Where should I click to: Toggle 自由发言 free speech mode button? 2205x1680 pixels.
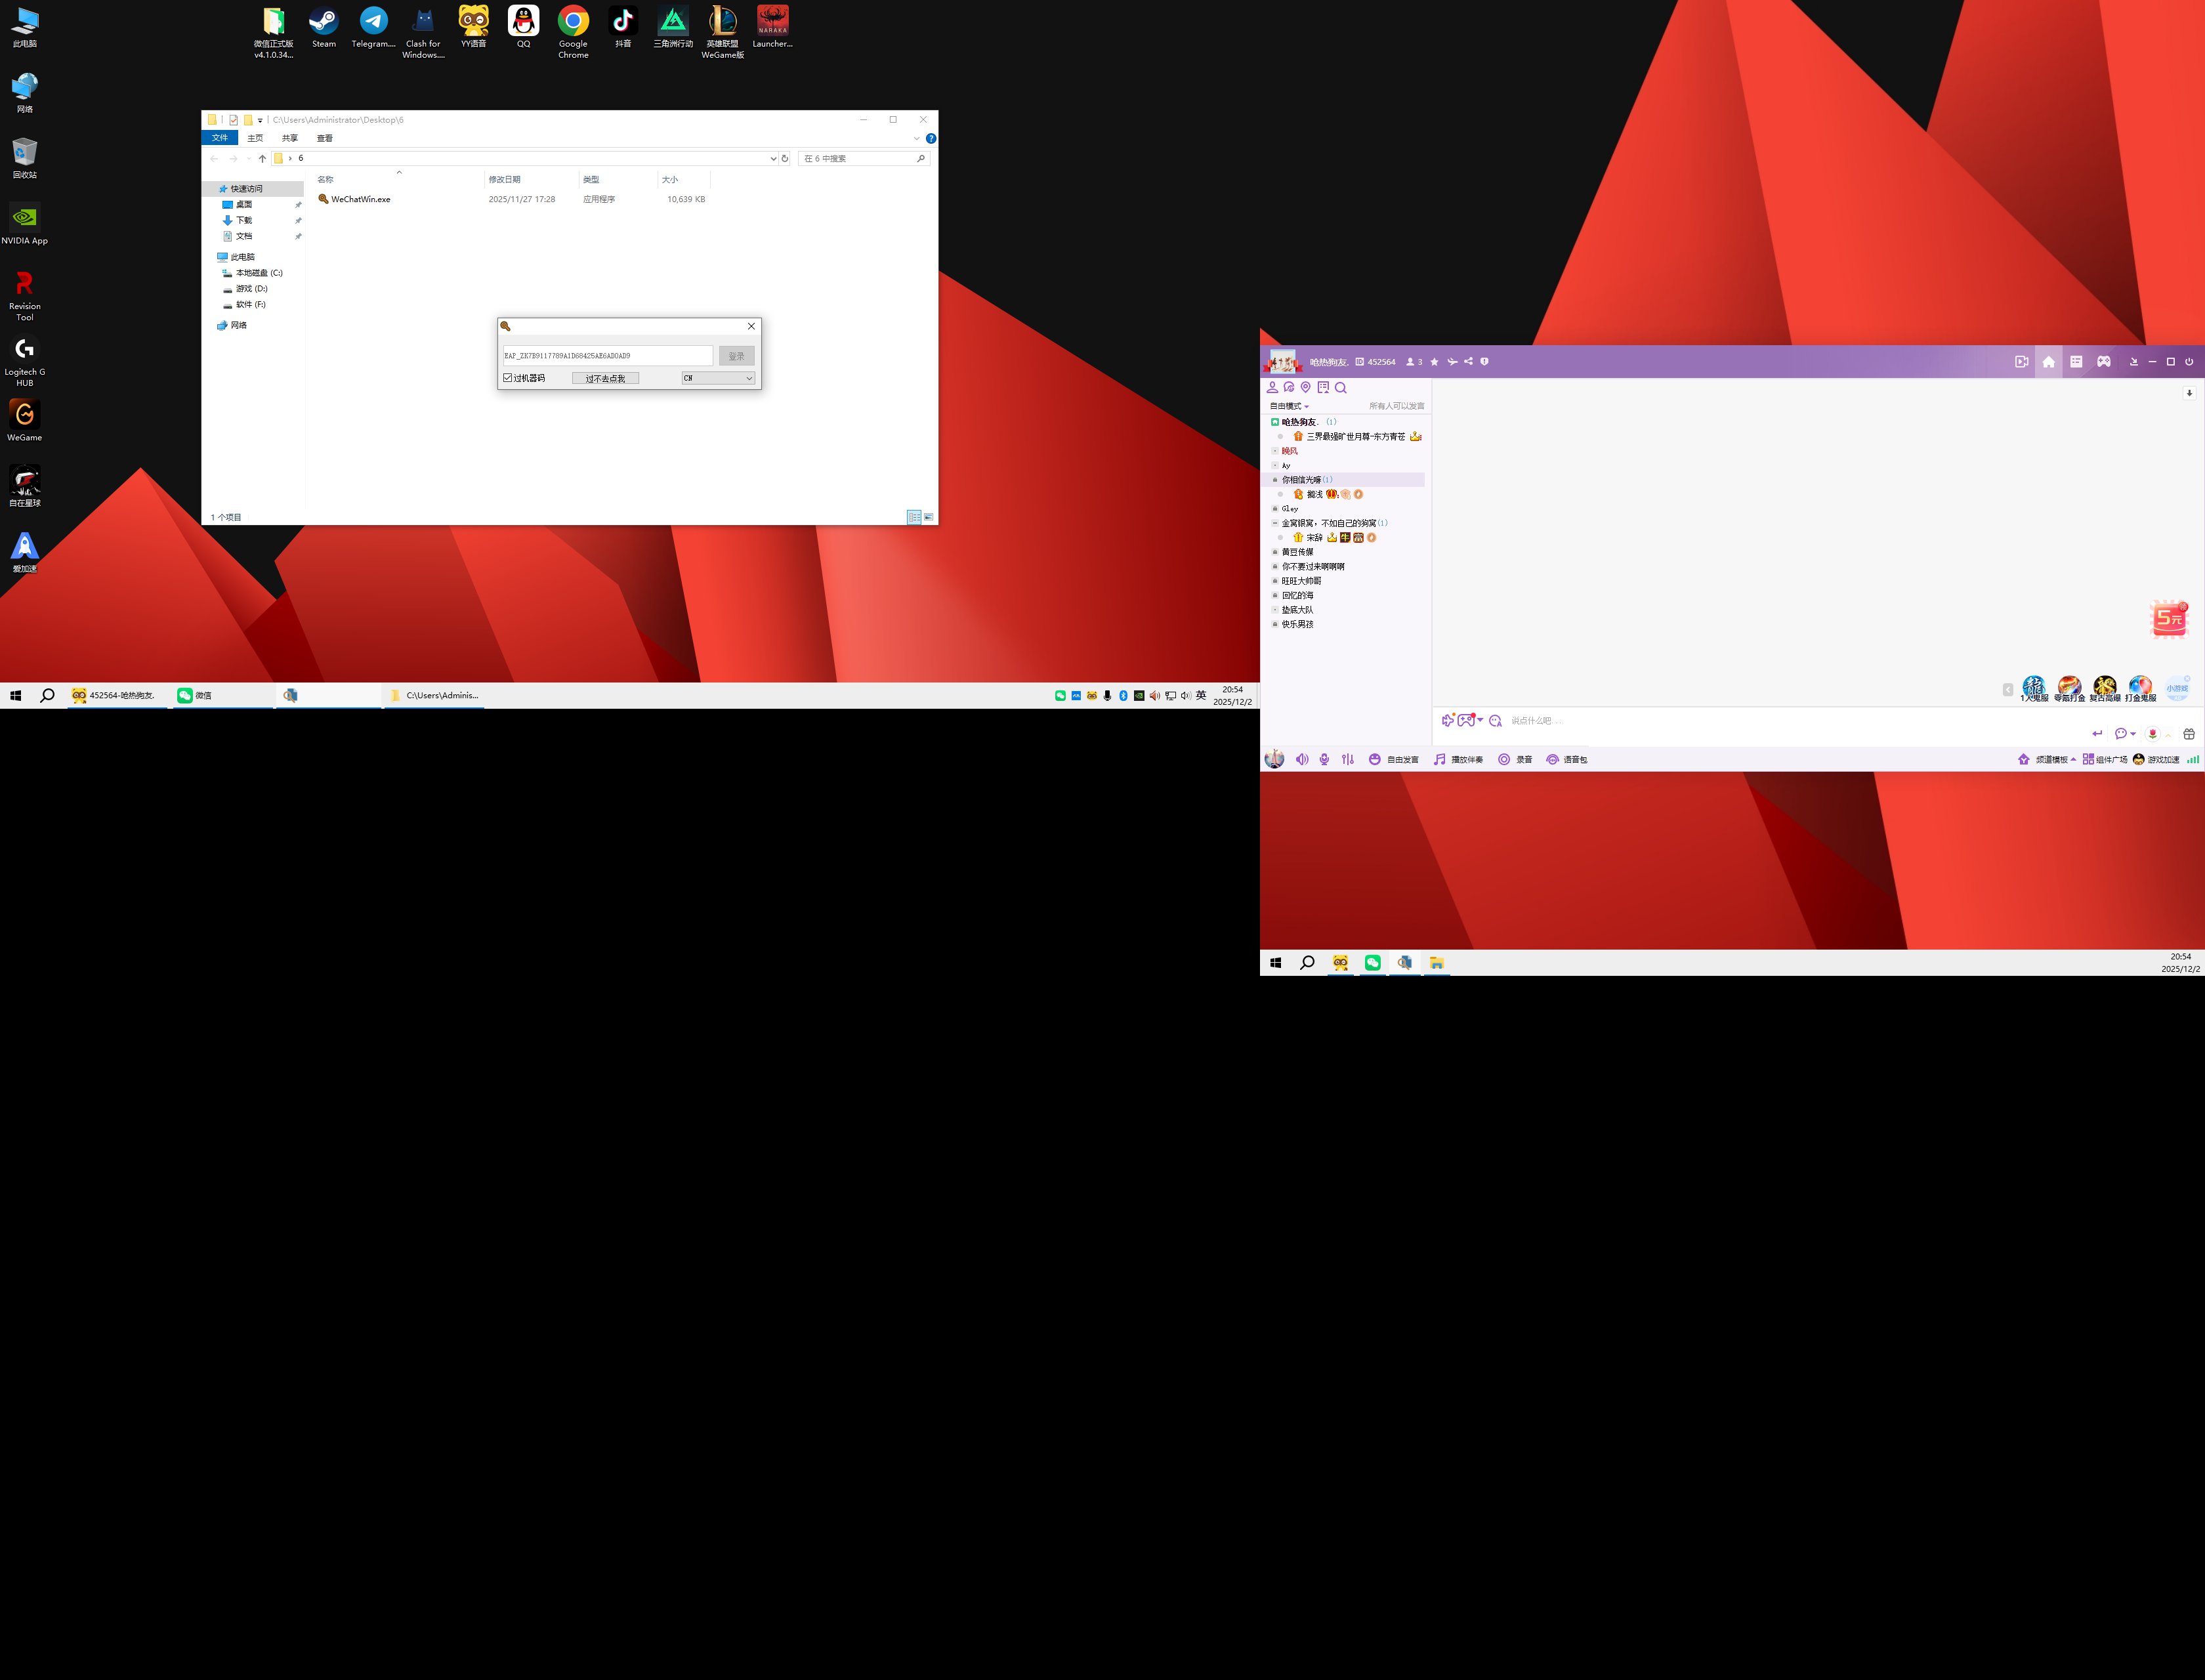tap(1394, 759)
